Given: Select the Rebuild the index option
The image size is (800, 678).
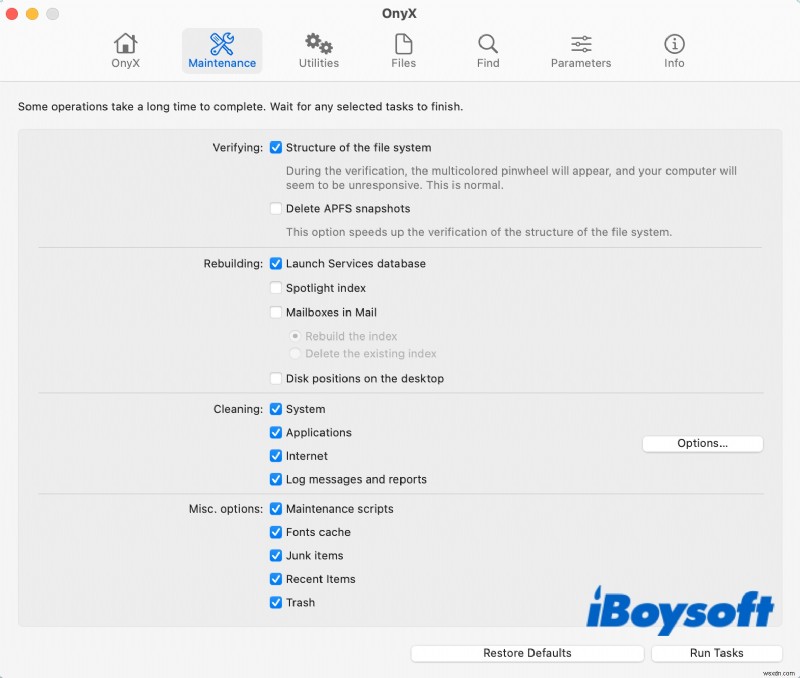Looking at the screenshot, I should click(x=295, y=336).
